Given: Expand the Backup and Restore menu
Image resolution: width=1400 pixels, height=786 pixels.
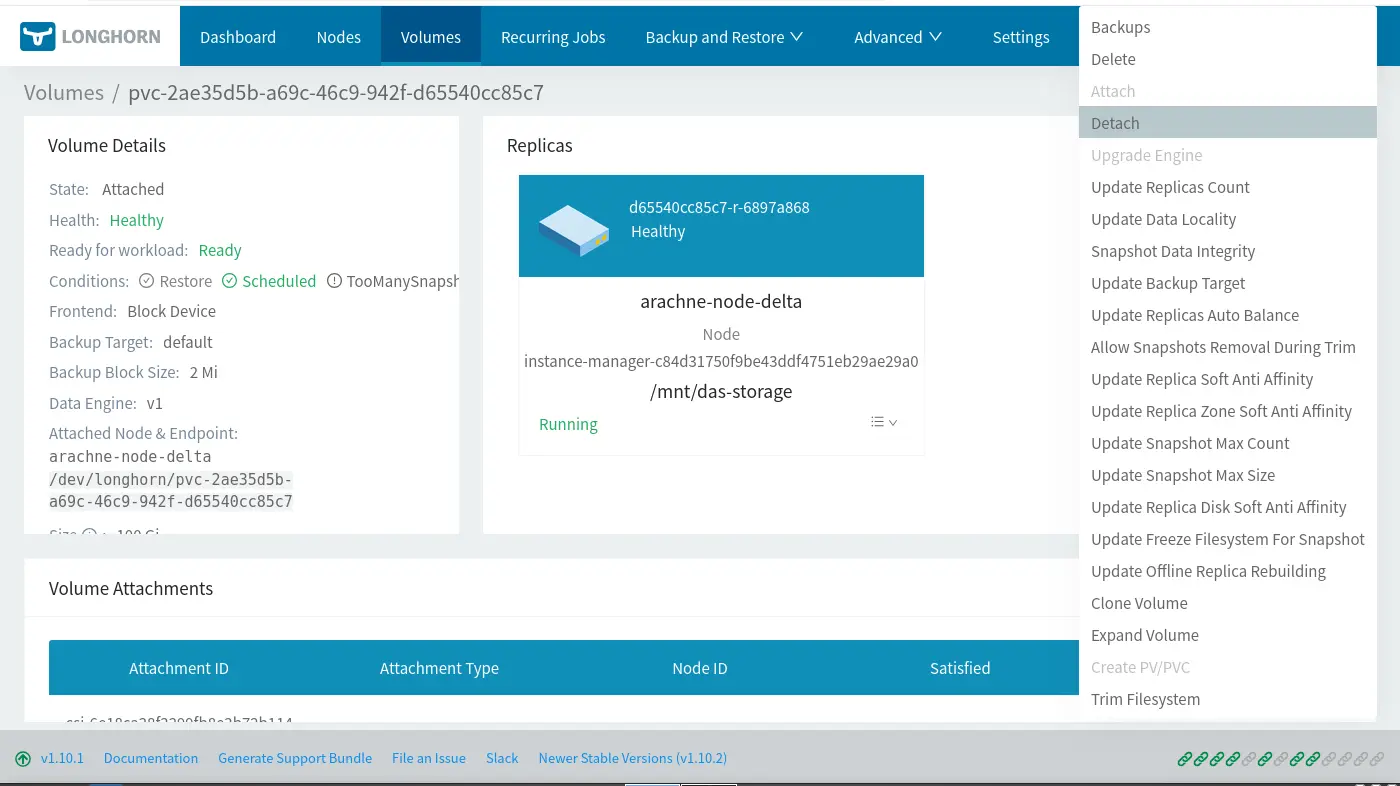Looking at the screenshot, I should click(x=724, y=37).
